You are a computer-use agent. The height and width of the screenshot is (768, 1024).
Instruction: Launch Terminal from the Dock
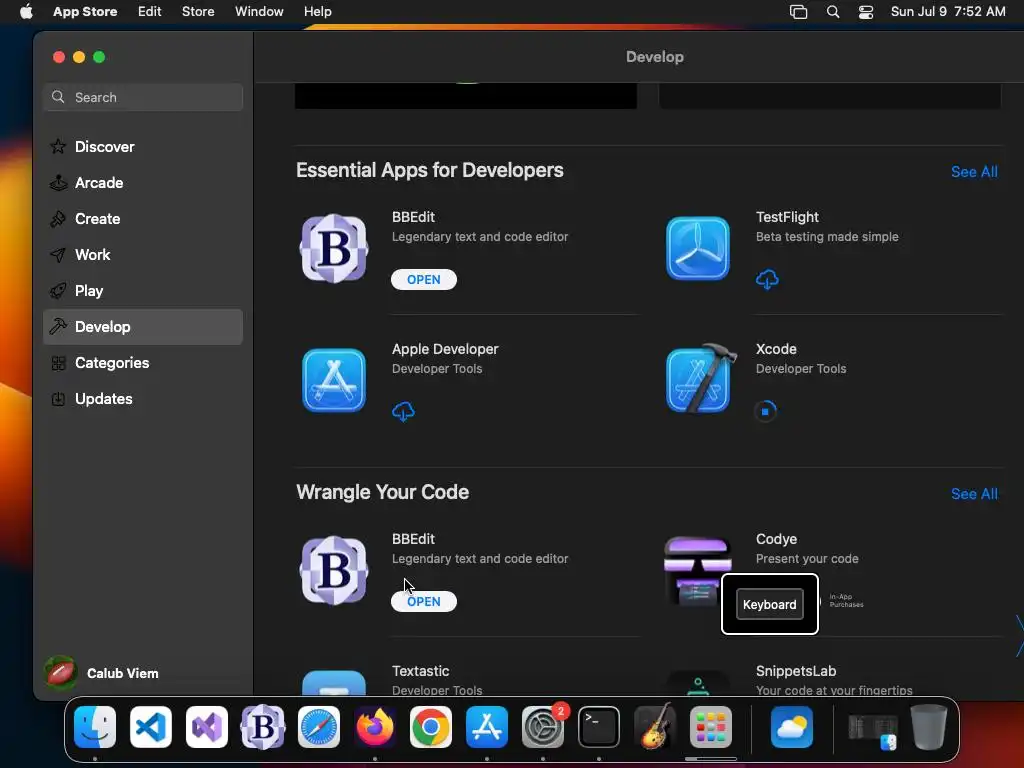click(599, 727)
